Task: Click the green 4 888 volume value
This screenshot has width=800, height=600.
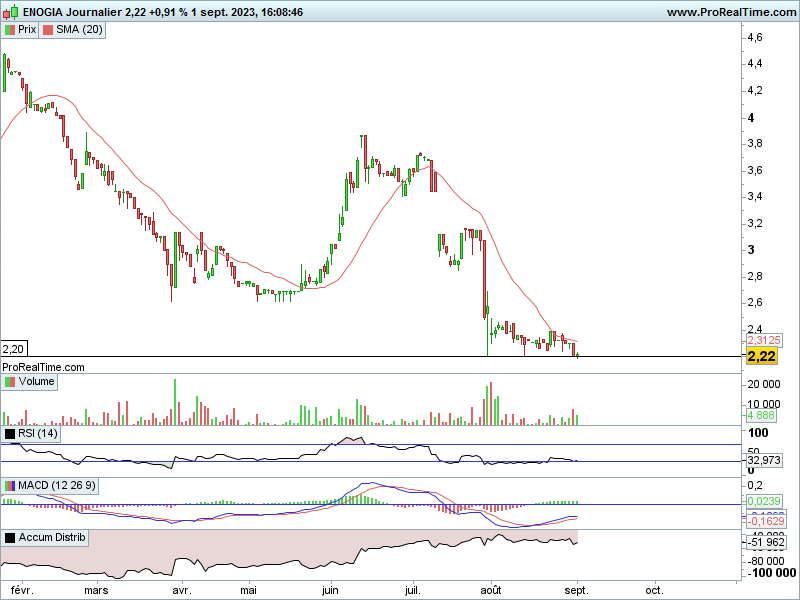Action: click(x=761, y=415)
